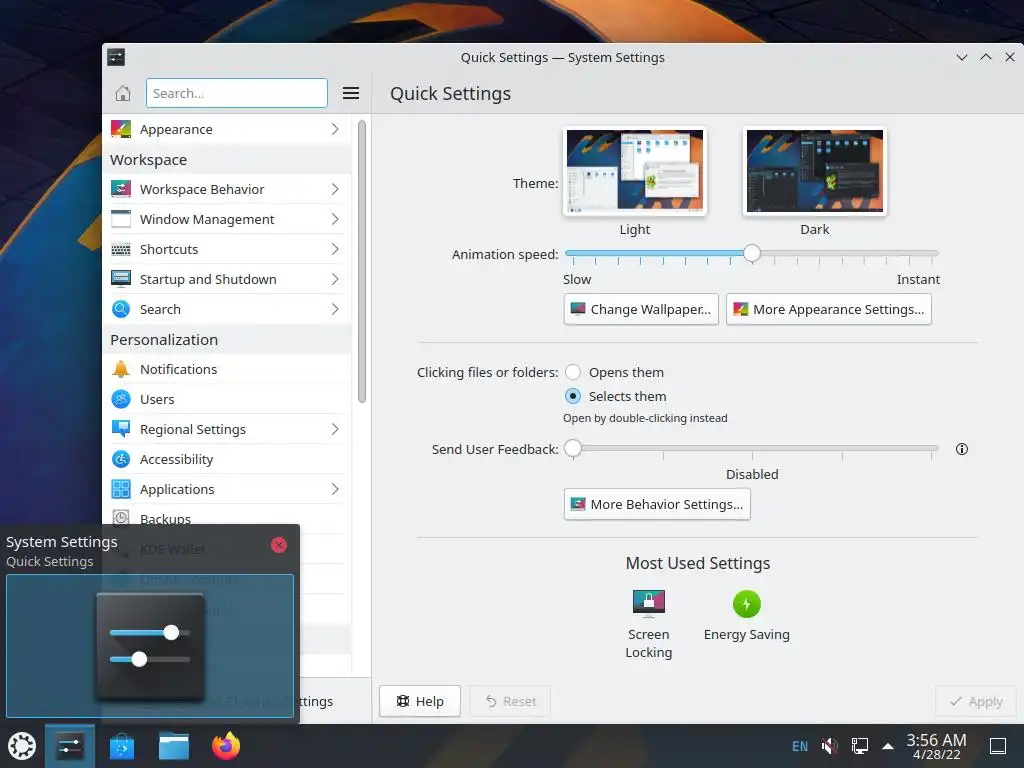
Task: Click the Window Management icon
Action: (121, 219)
